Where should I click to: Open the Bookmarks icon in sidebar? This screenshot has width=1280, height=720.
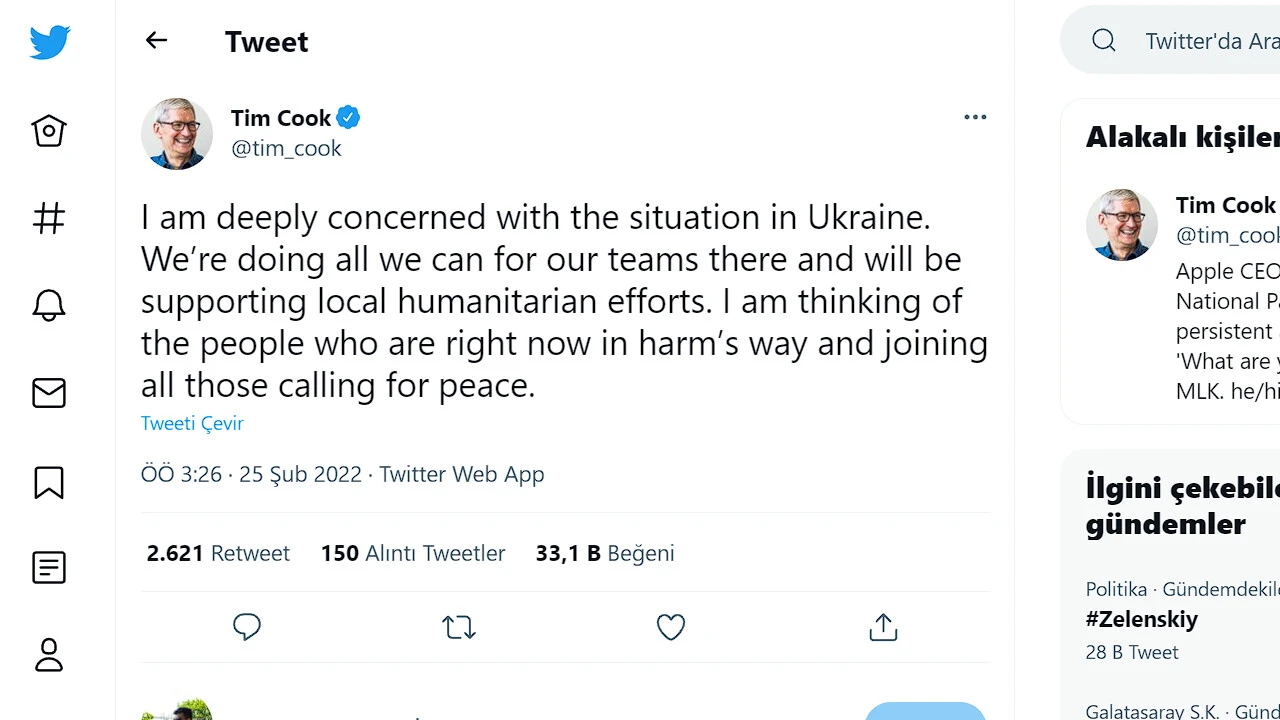49,482
